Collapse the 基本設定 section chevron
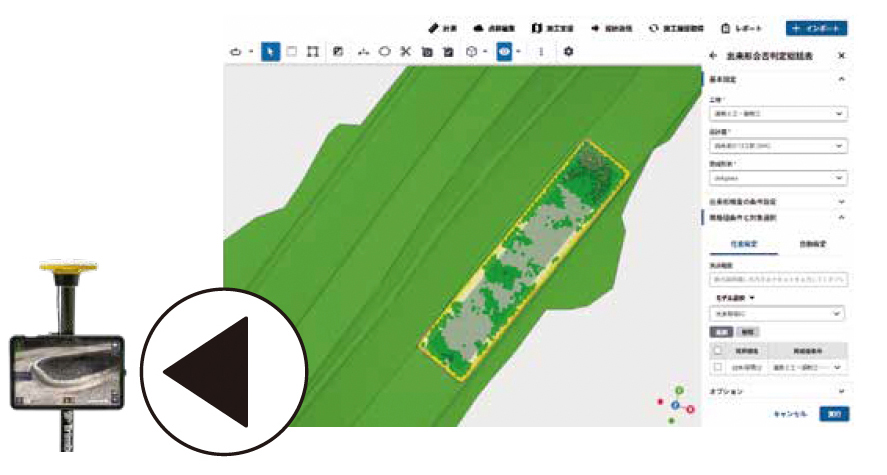The width and height of the screenshot is (887, 475). pyautogui.click(x=841, y=79)
